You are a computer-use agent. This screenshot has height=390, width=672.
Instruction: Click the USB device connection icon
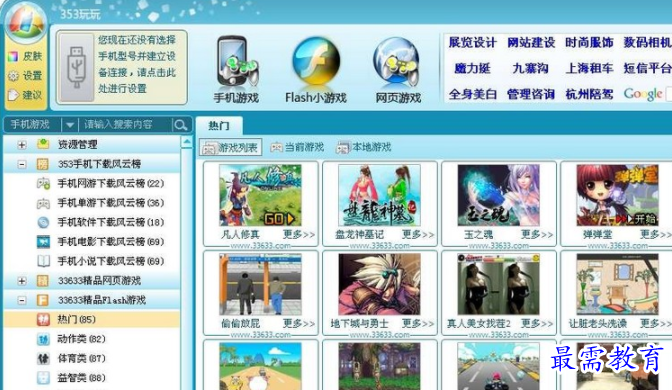pos(77,68)
